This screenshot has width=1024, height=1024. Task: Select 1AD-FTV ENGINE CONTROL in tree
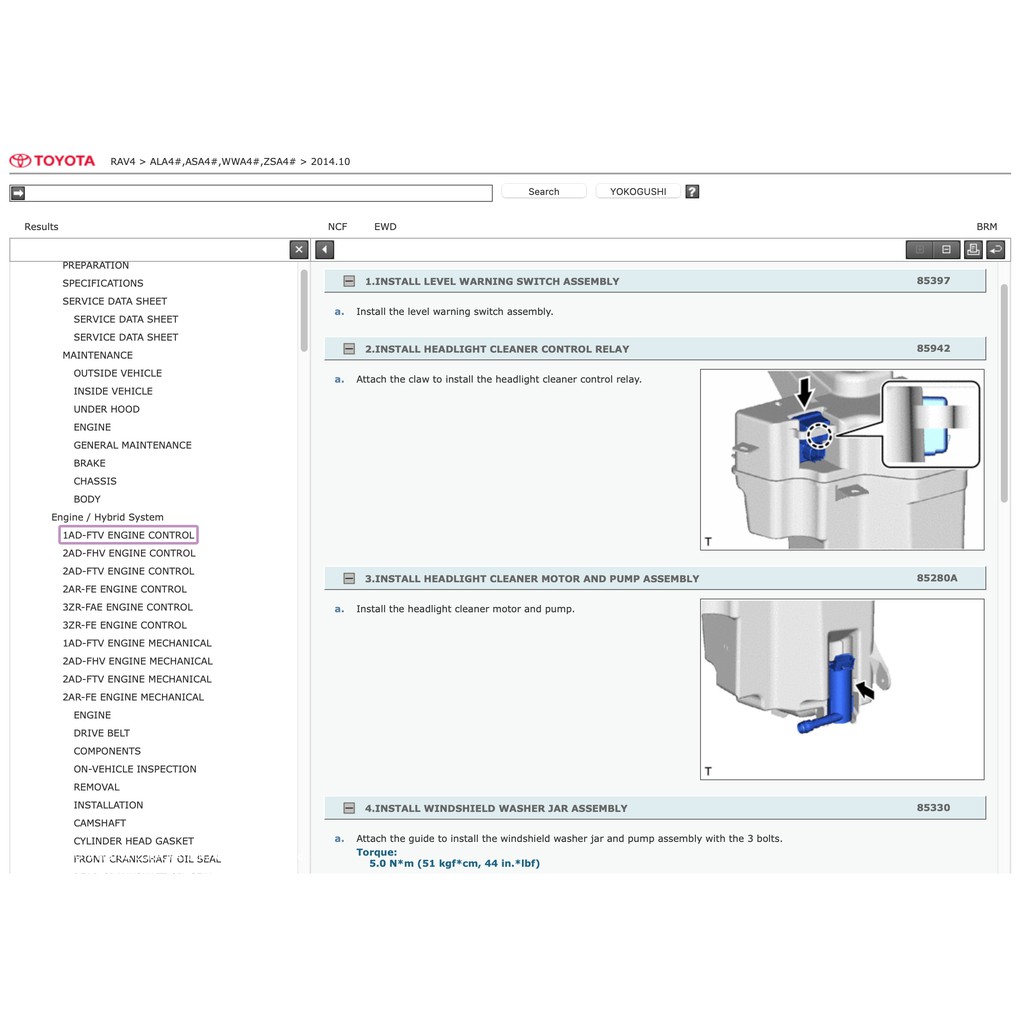coord(128,535)
